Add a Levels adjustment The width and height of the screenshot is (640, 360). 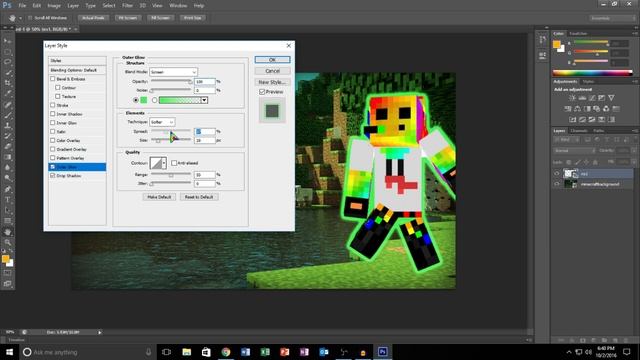click(x=582, y=98)
